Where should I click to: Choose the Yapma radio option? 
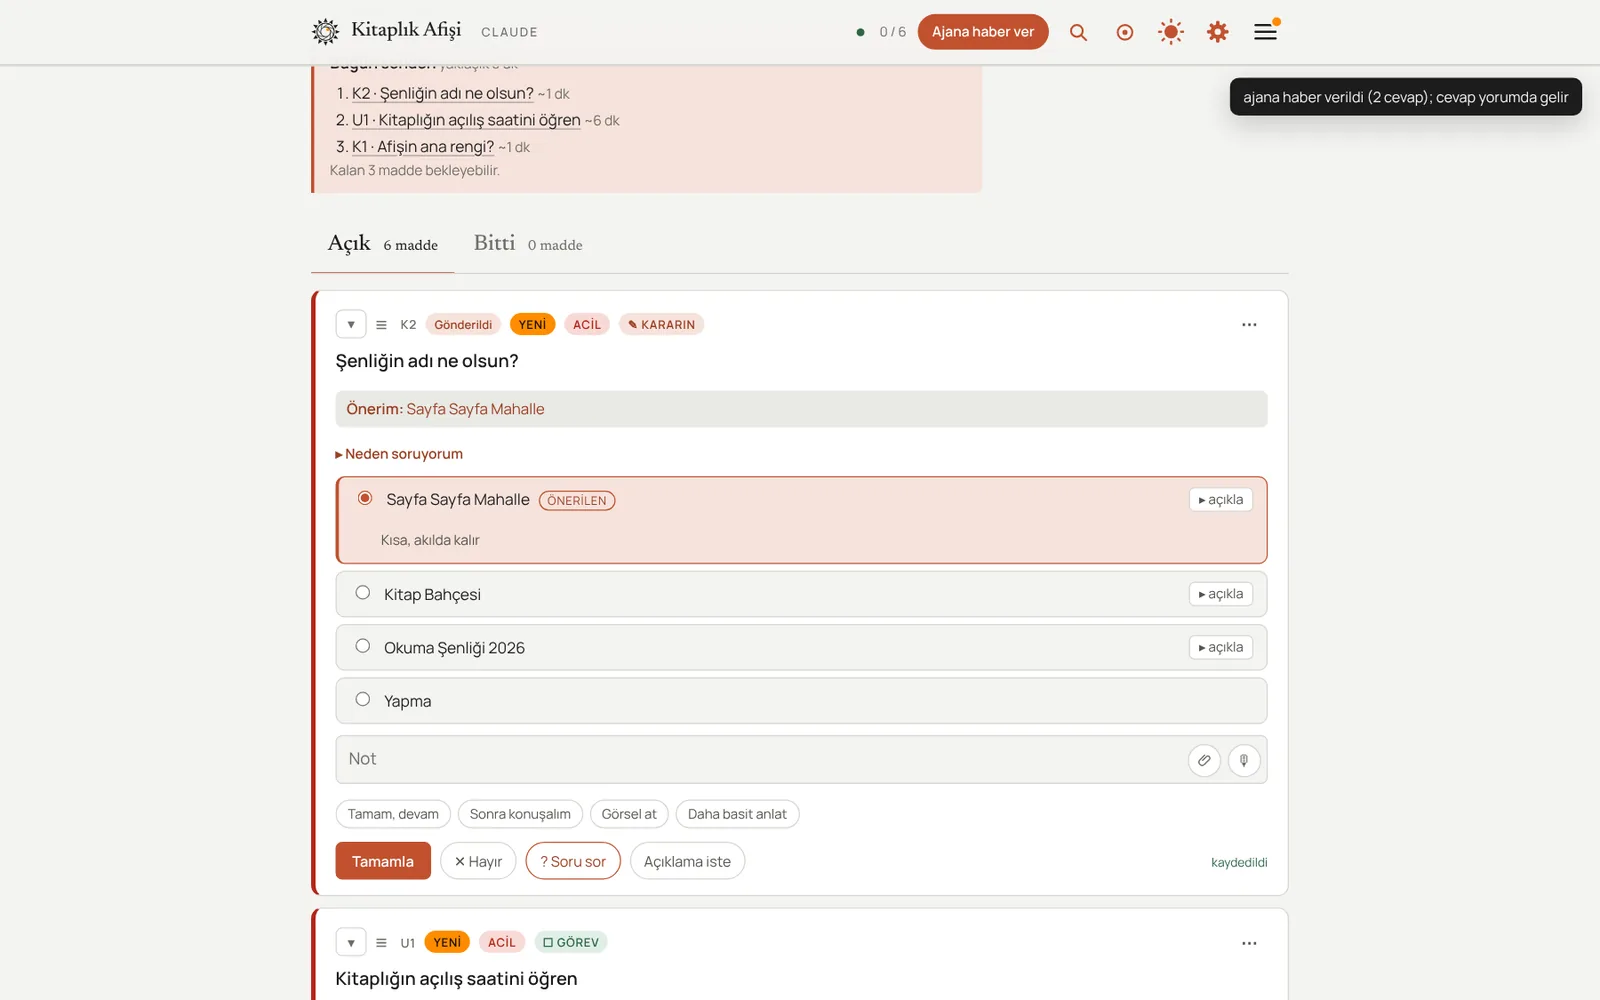point(363,700)
